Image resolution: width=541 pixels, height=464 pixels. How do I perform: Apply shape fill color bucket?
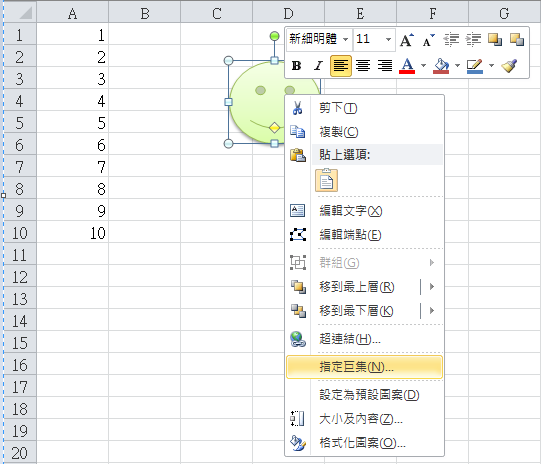pyautogui.click(x=441, y=66)
